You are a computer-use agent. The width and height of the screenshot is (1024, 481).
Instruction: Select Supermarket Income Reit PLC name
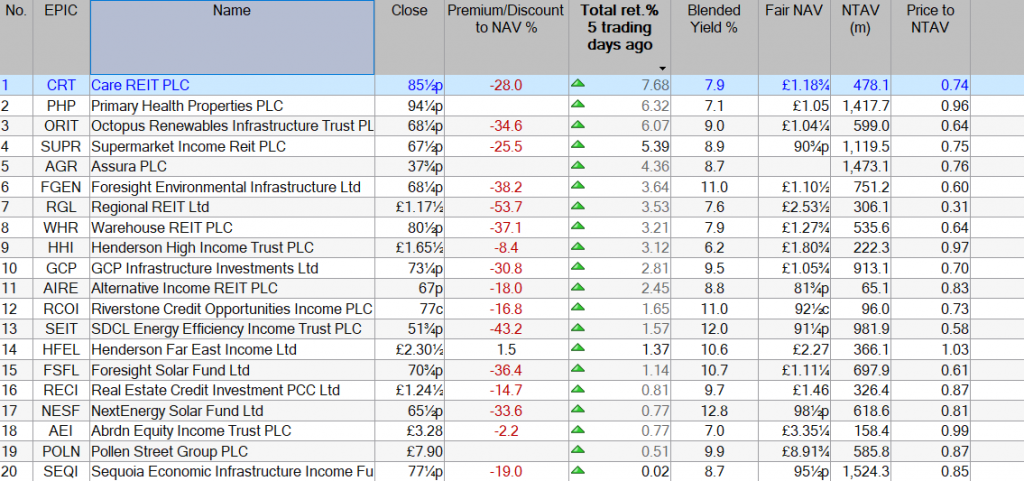[188, 146]
